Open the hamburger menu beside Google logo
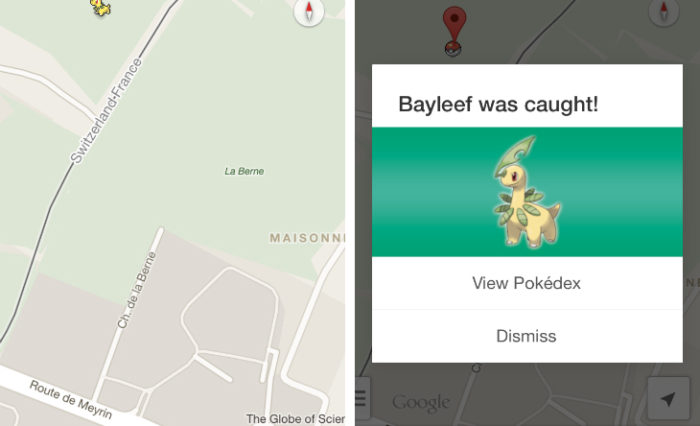 [x=362, y=399]
